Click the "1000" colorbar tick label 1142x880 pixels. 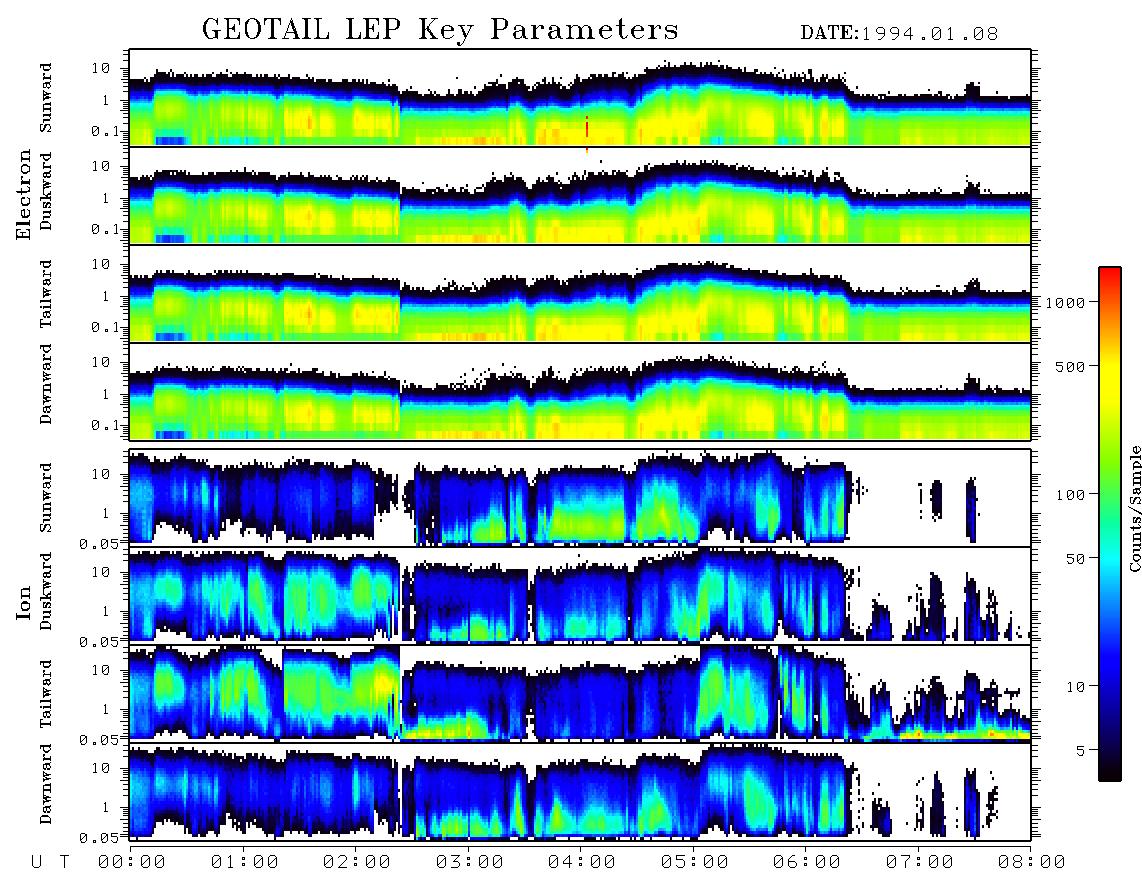[x=1065, y=303]
